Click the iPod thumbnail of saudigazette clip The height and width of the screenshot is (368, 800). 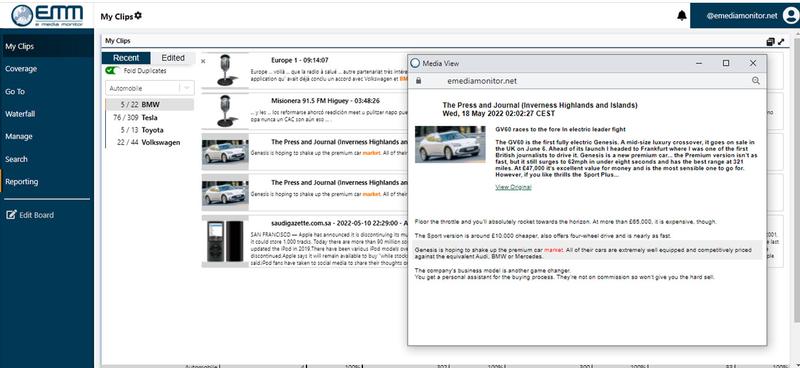225,241
